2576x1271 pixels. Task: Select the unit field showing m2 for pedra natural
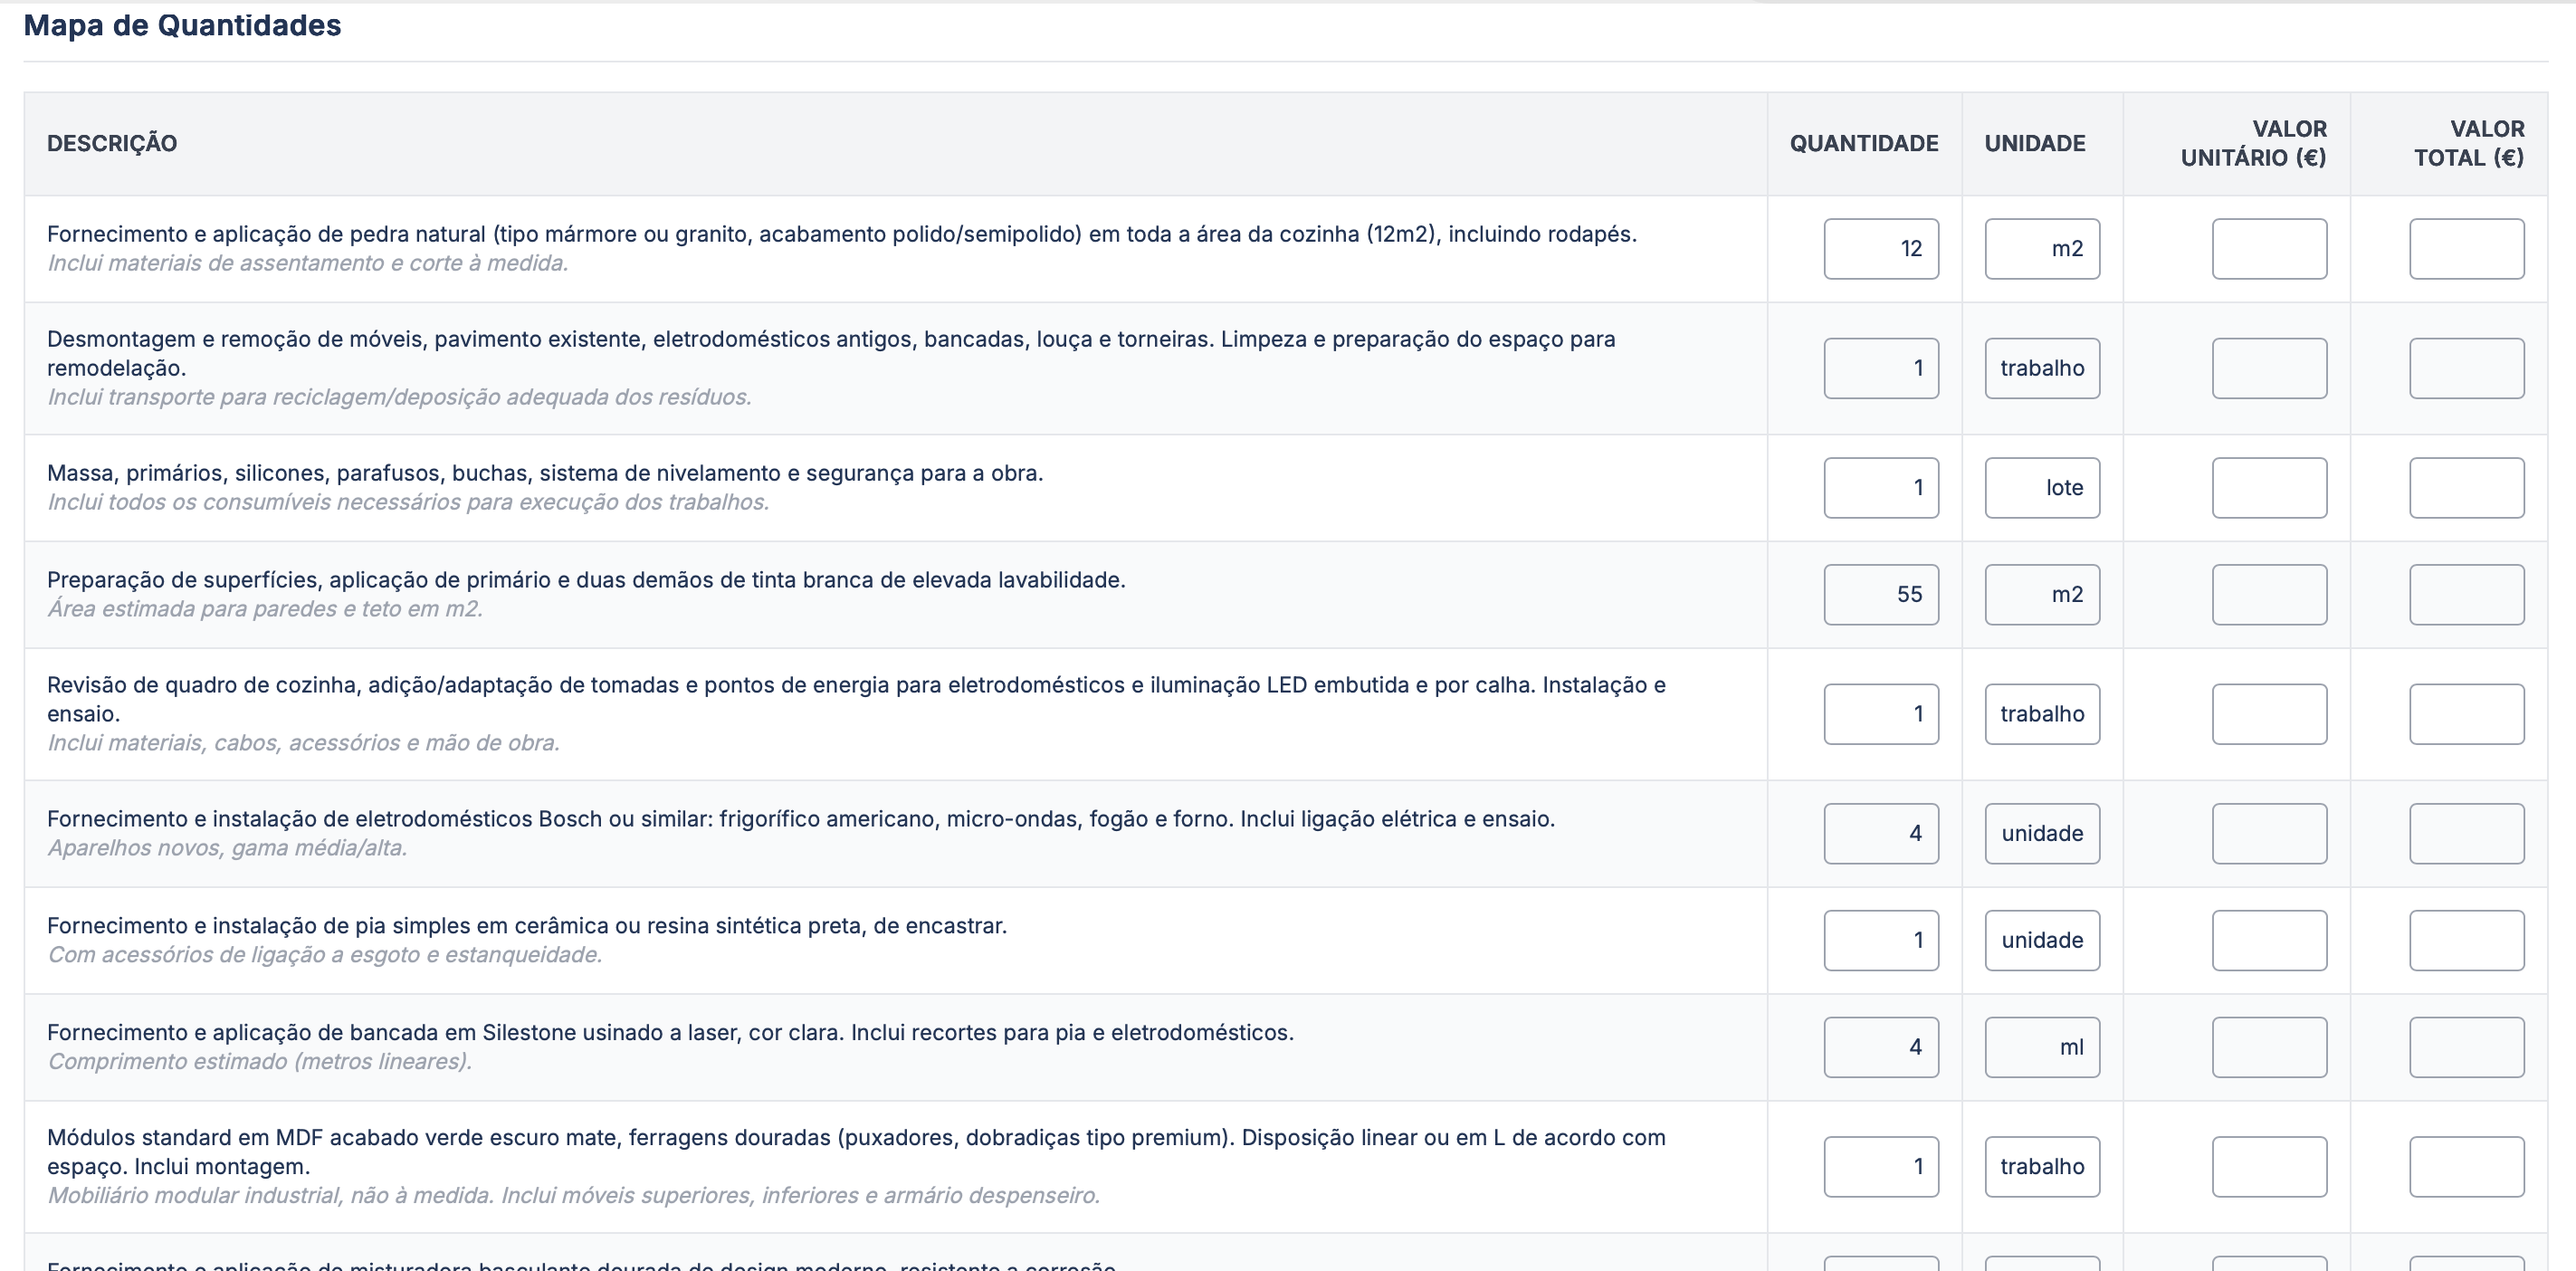[x=2042, y=248]
